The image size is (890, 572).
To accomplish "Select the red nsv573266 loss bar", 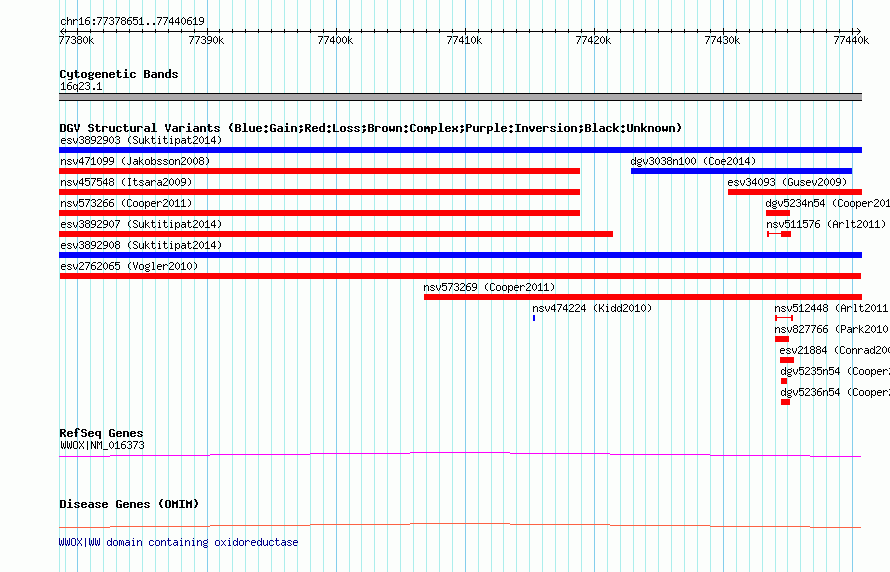I will 320,213.
